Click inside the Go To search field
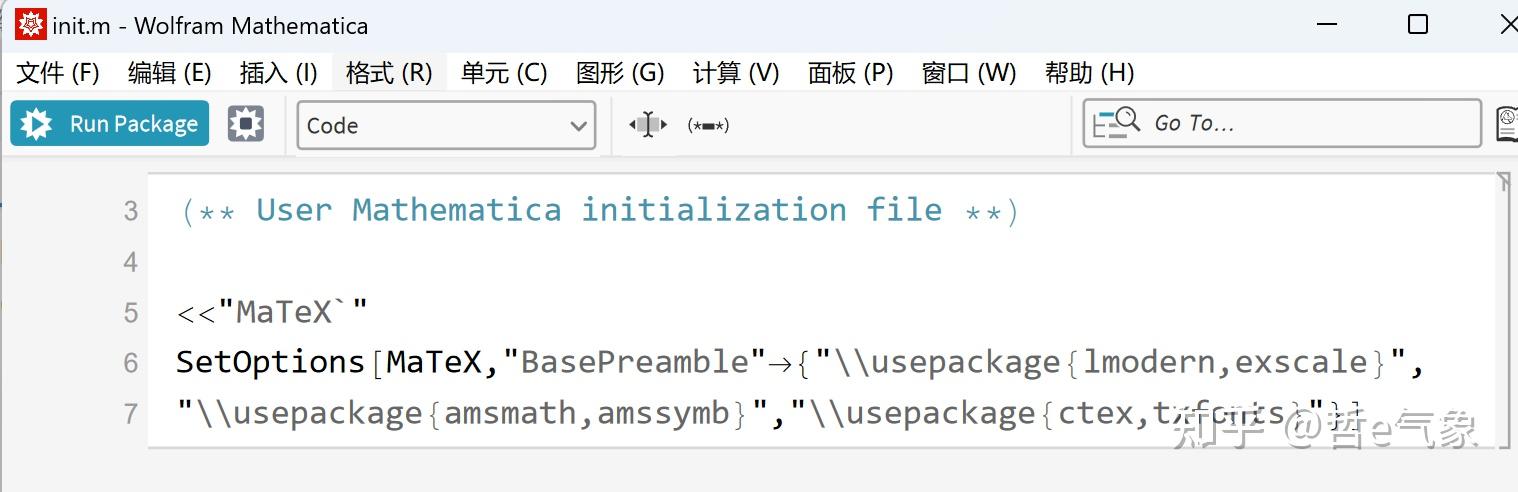Screen dimensions: 1518x492 (x=1300, y=124)
